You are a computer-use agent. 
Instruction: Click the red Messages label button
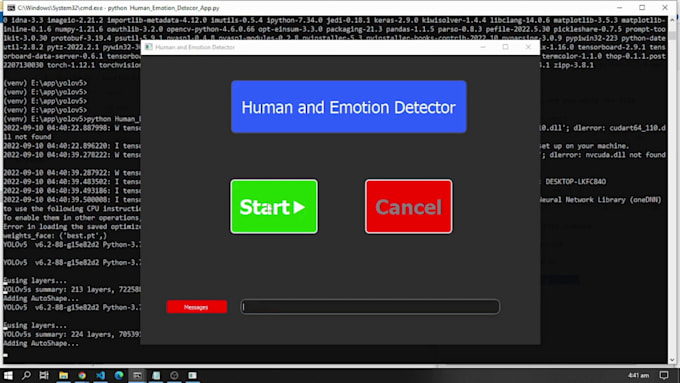[x=196, y=307]
